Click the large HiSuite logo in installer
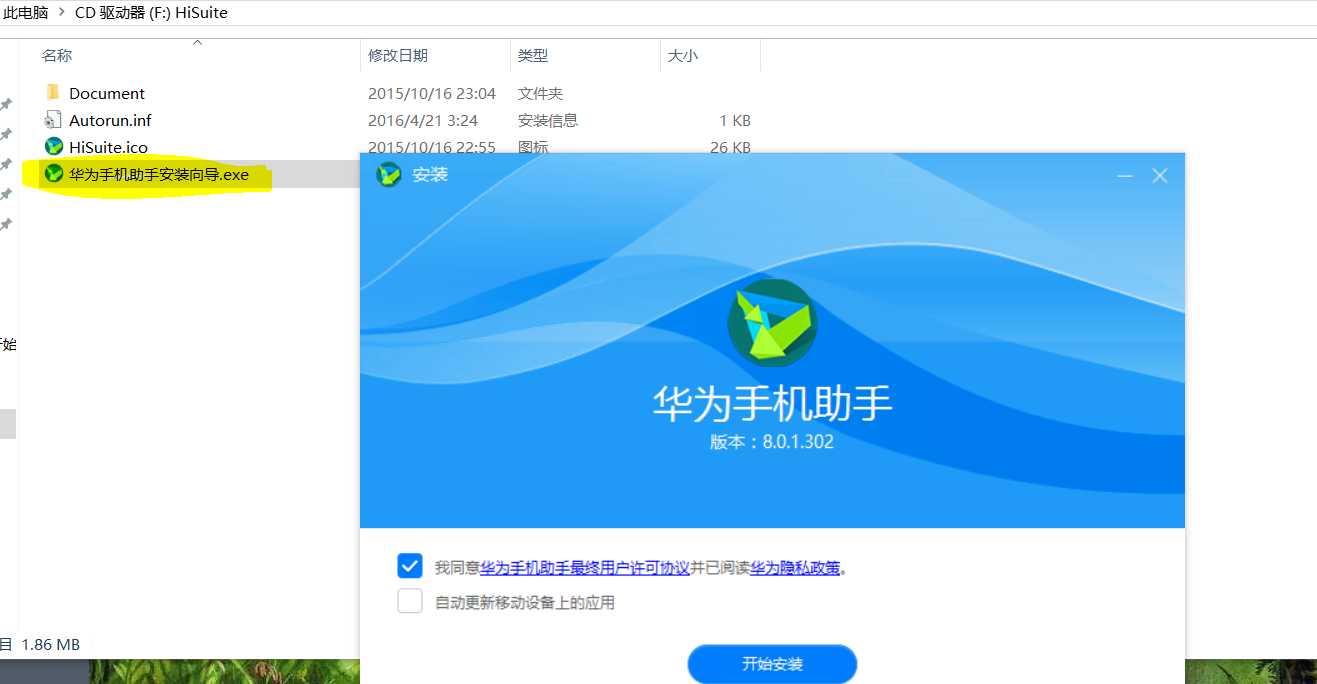Image resolution: width=1317 pixels, height=684 pixels. coord(772,323)
